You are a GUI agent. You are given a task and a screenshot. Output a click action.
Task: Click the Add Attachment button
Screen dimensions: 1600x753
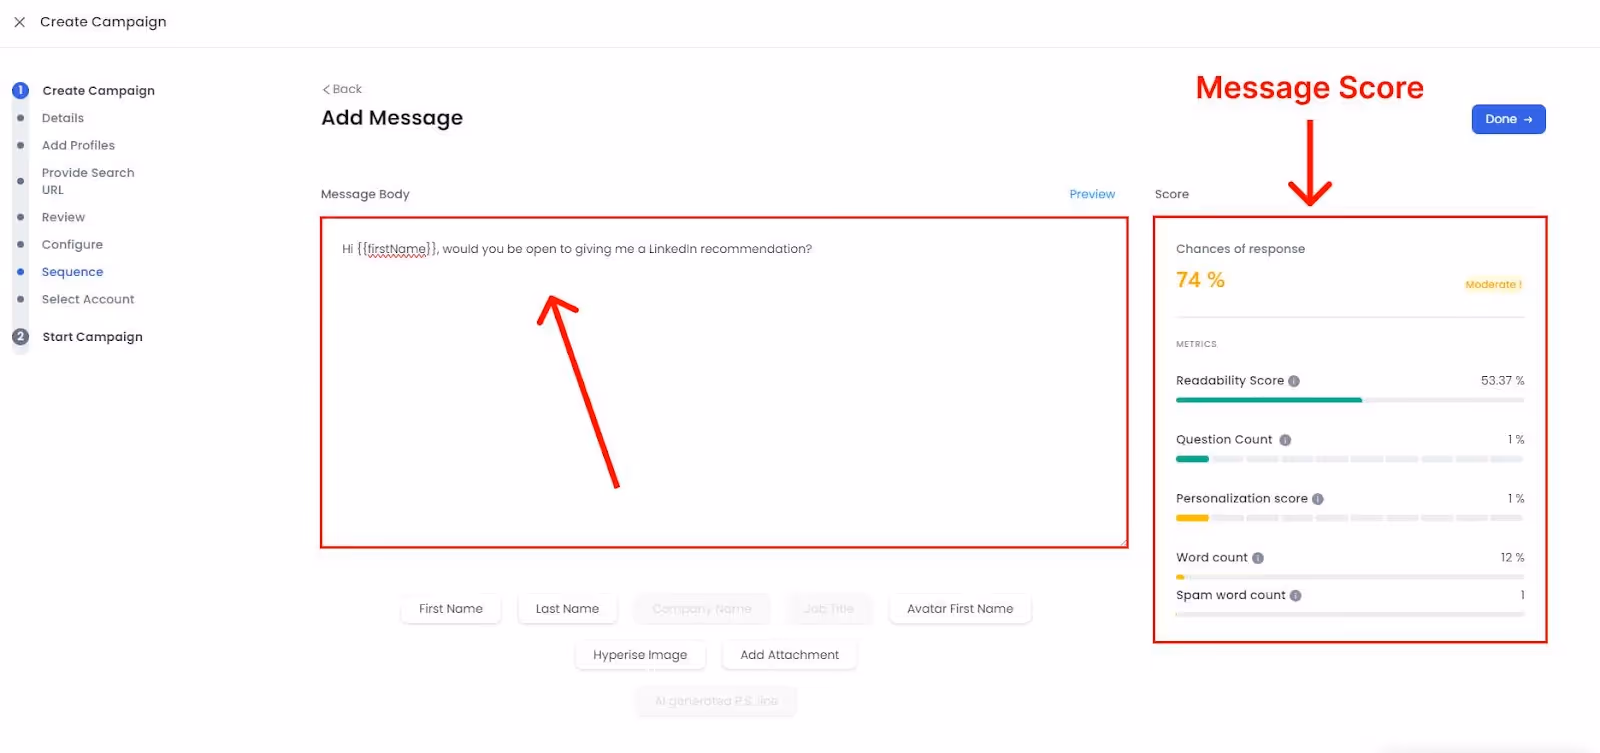point(790,655)
